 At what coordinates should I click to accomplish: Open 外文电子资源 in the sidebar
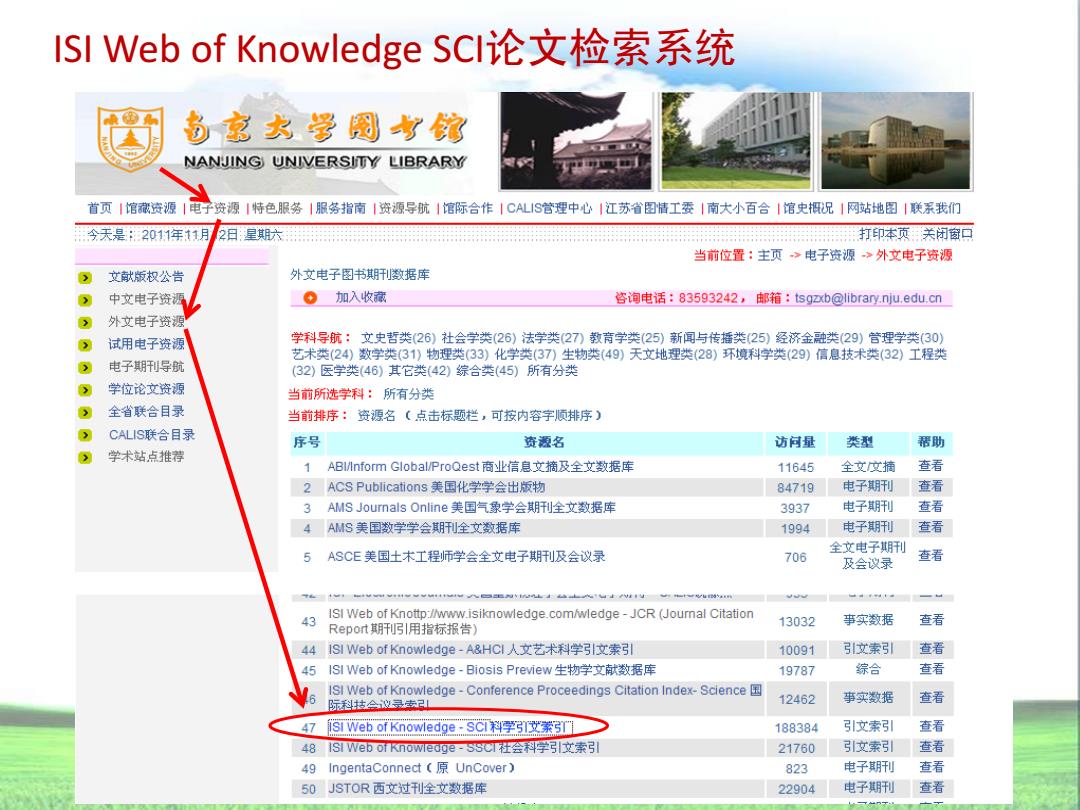tap(146, 322)
